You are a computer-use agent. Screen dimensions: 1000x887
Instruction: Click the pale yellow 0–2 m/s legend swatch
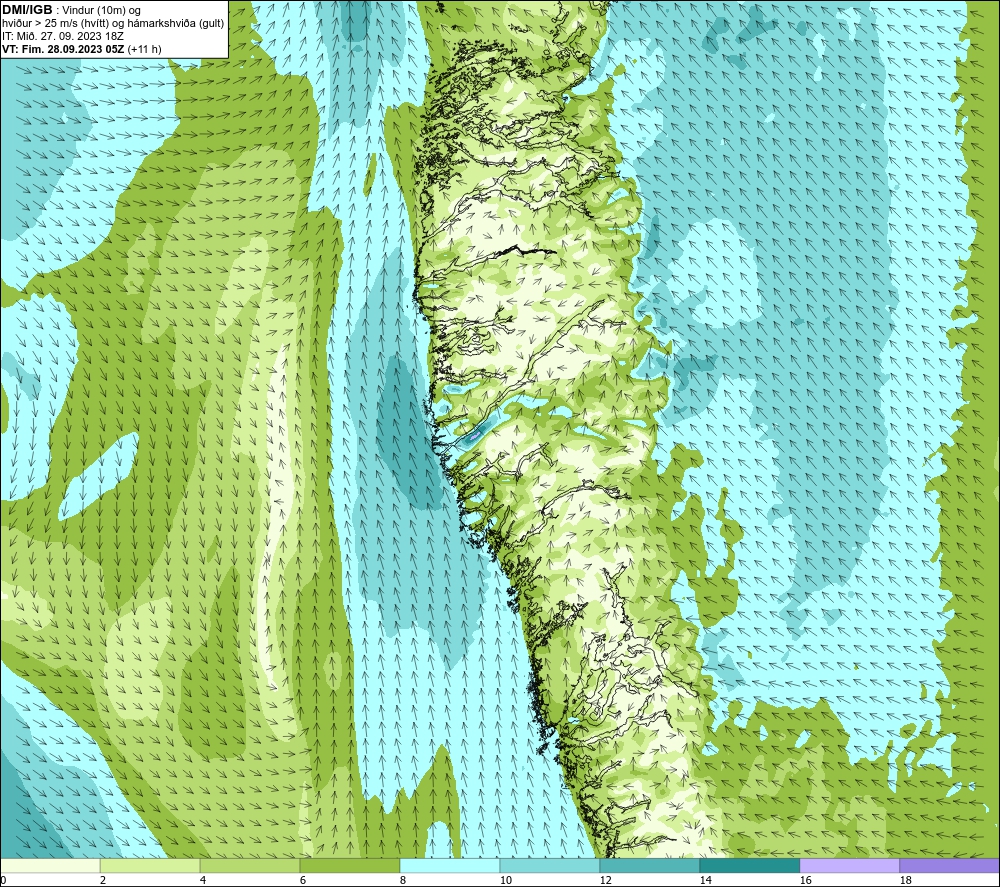50,866
